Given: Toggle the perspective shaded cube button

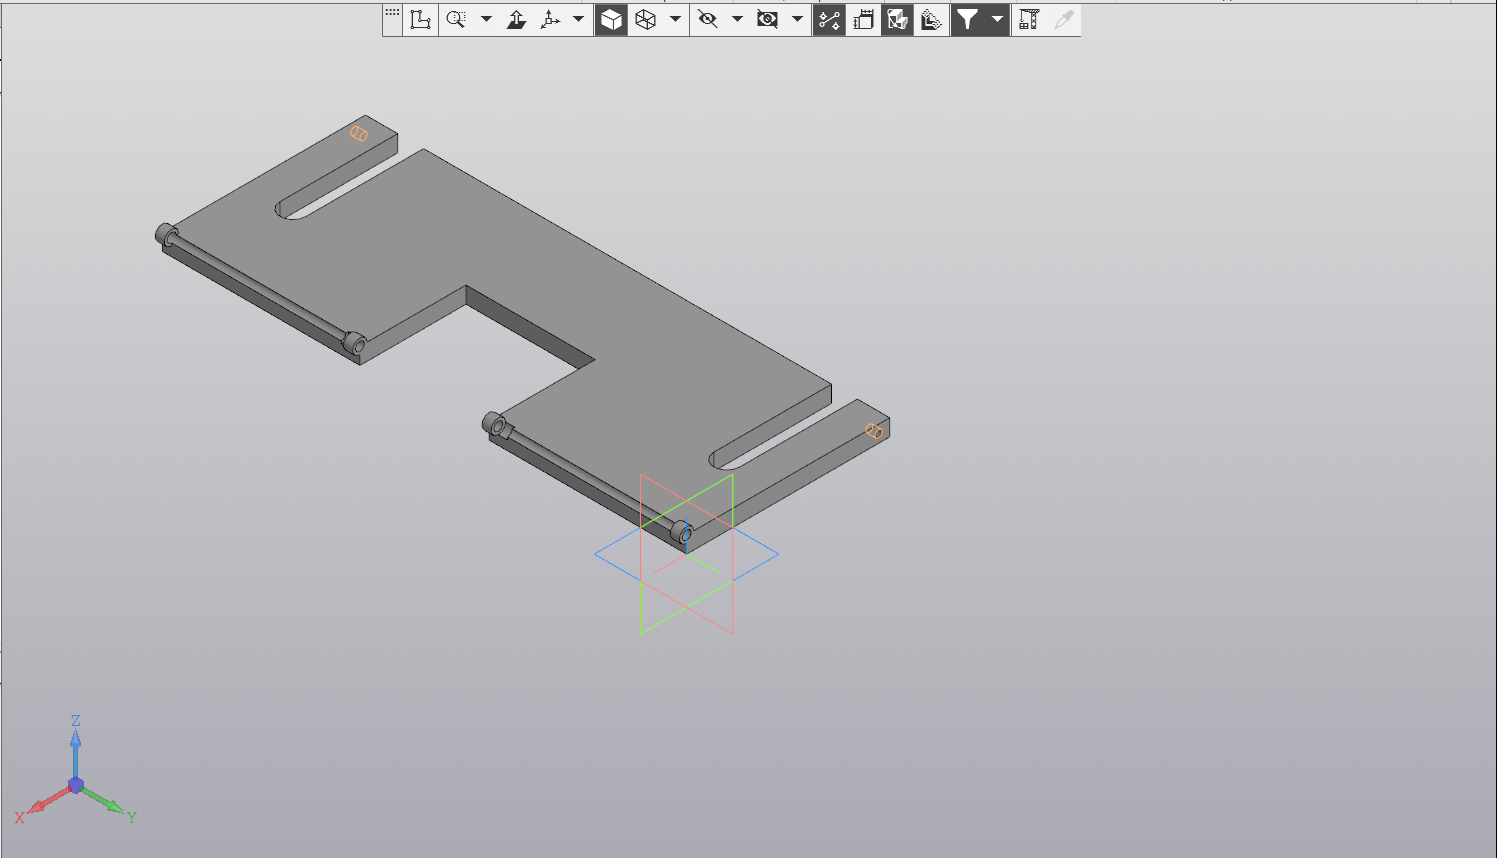Looking at the screenshot, I should pyautogui.click(x=897, y=19).
